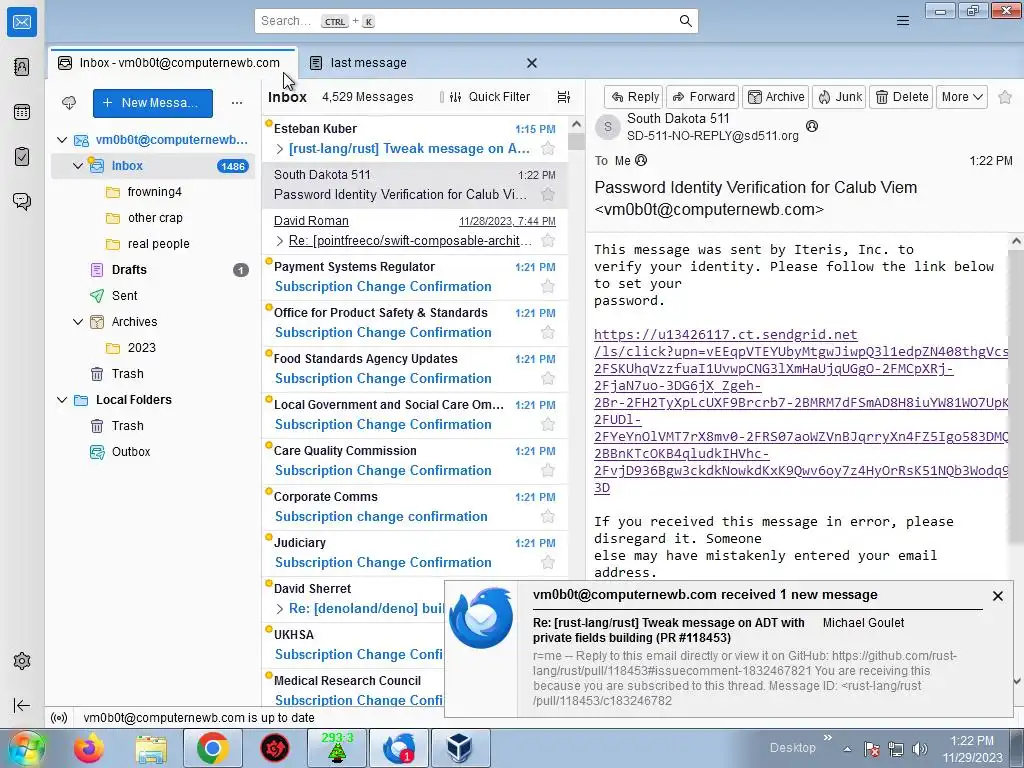Collapse the Inbox folder subtree
Screen dimensions: 1024x768
coord(78,166)
